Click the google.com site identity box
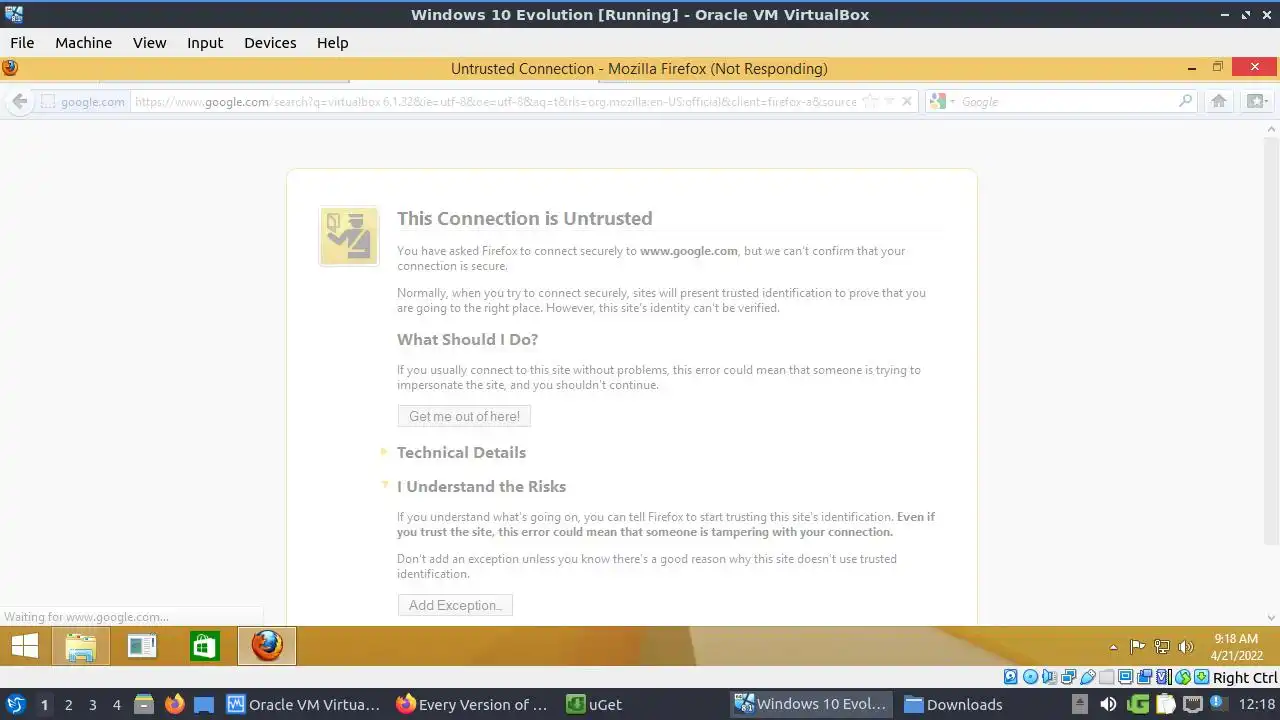The height and width of the screenshot is (720, 1280). click(x=82, y=101)
